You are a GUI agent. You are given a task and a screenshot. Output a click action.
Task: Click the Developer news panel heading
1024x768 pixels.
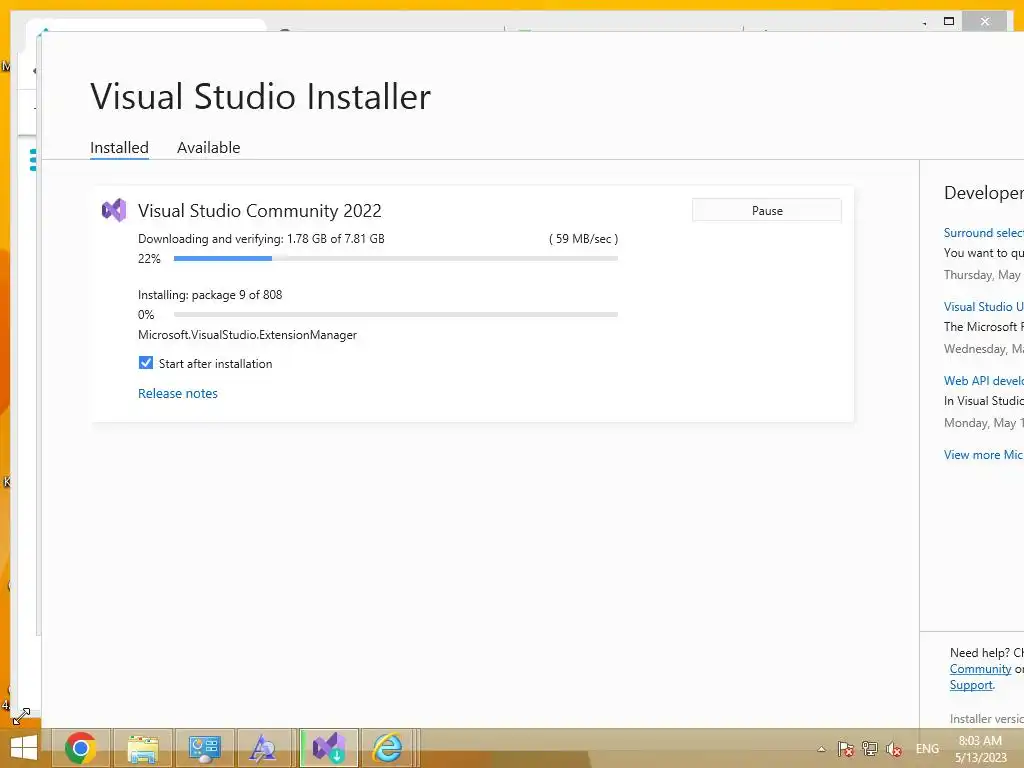point(984,193)
